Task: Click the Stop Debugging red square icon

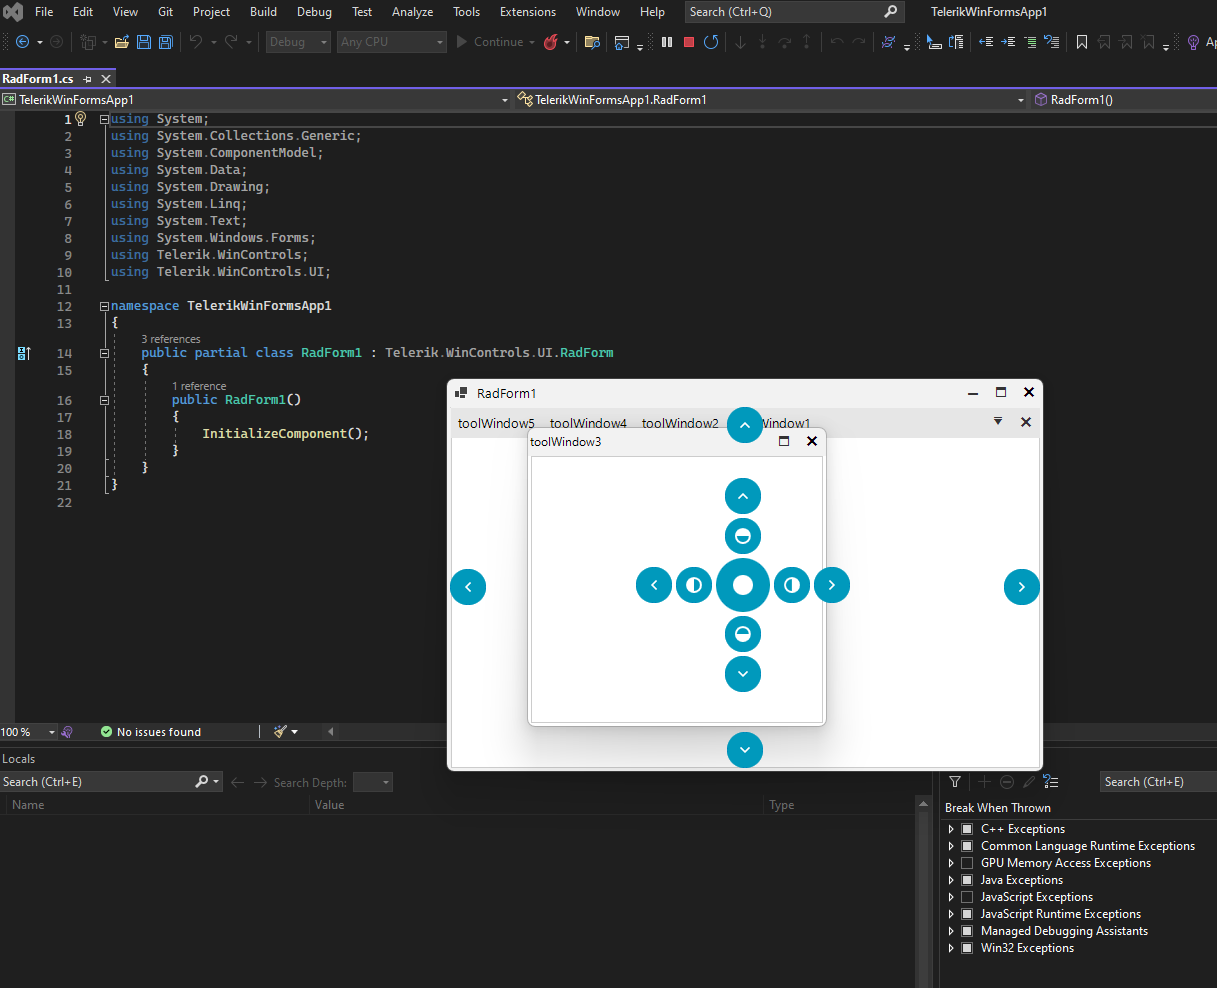Action: coord(689,42)
